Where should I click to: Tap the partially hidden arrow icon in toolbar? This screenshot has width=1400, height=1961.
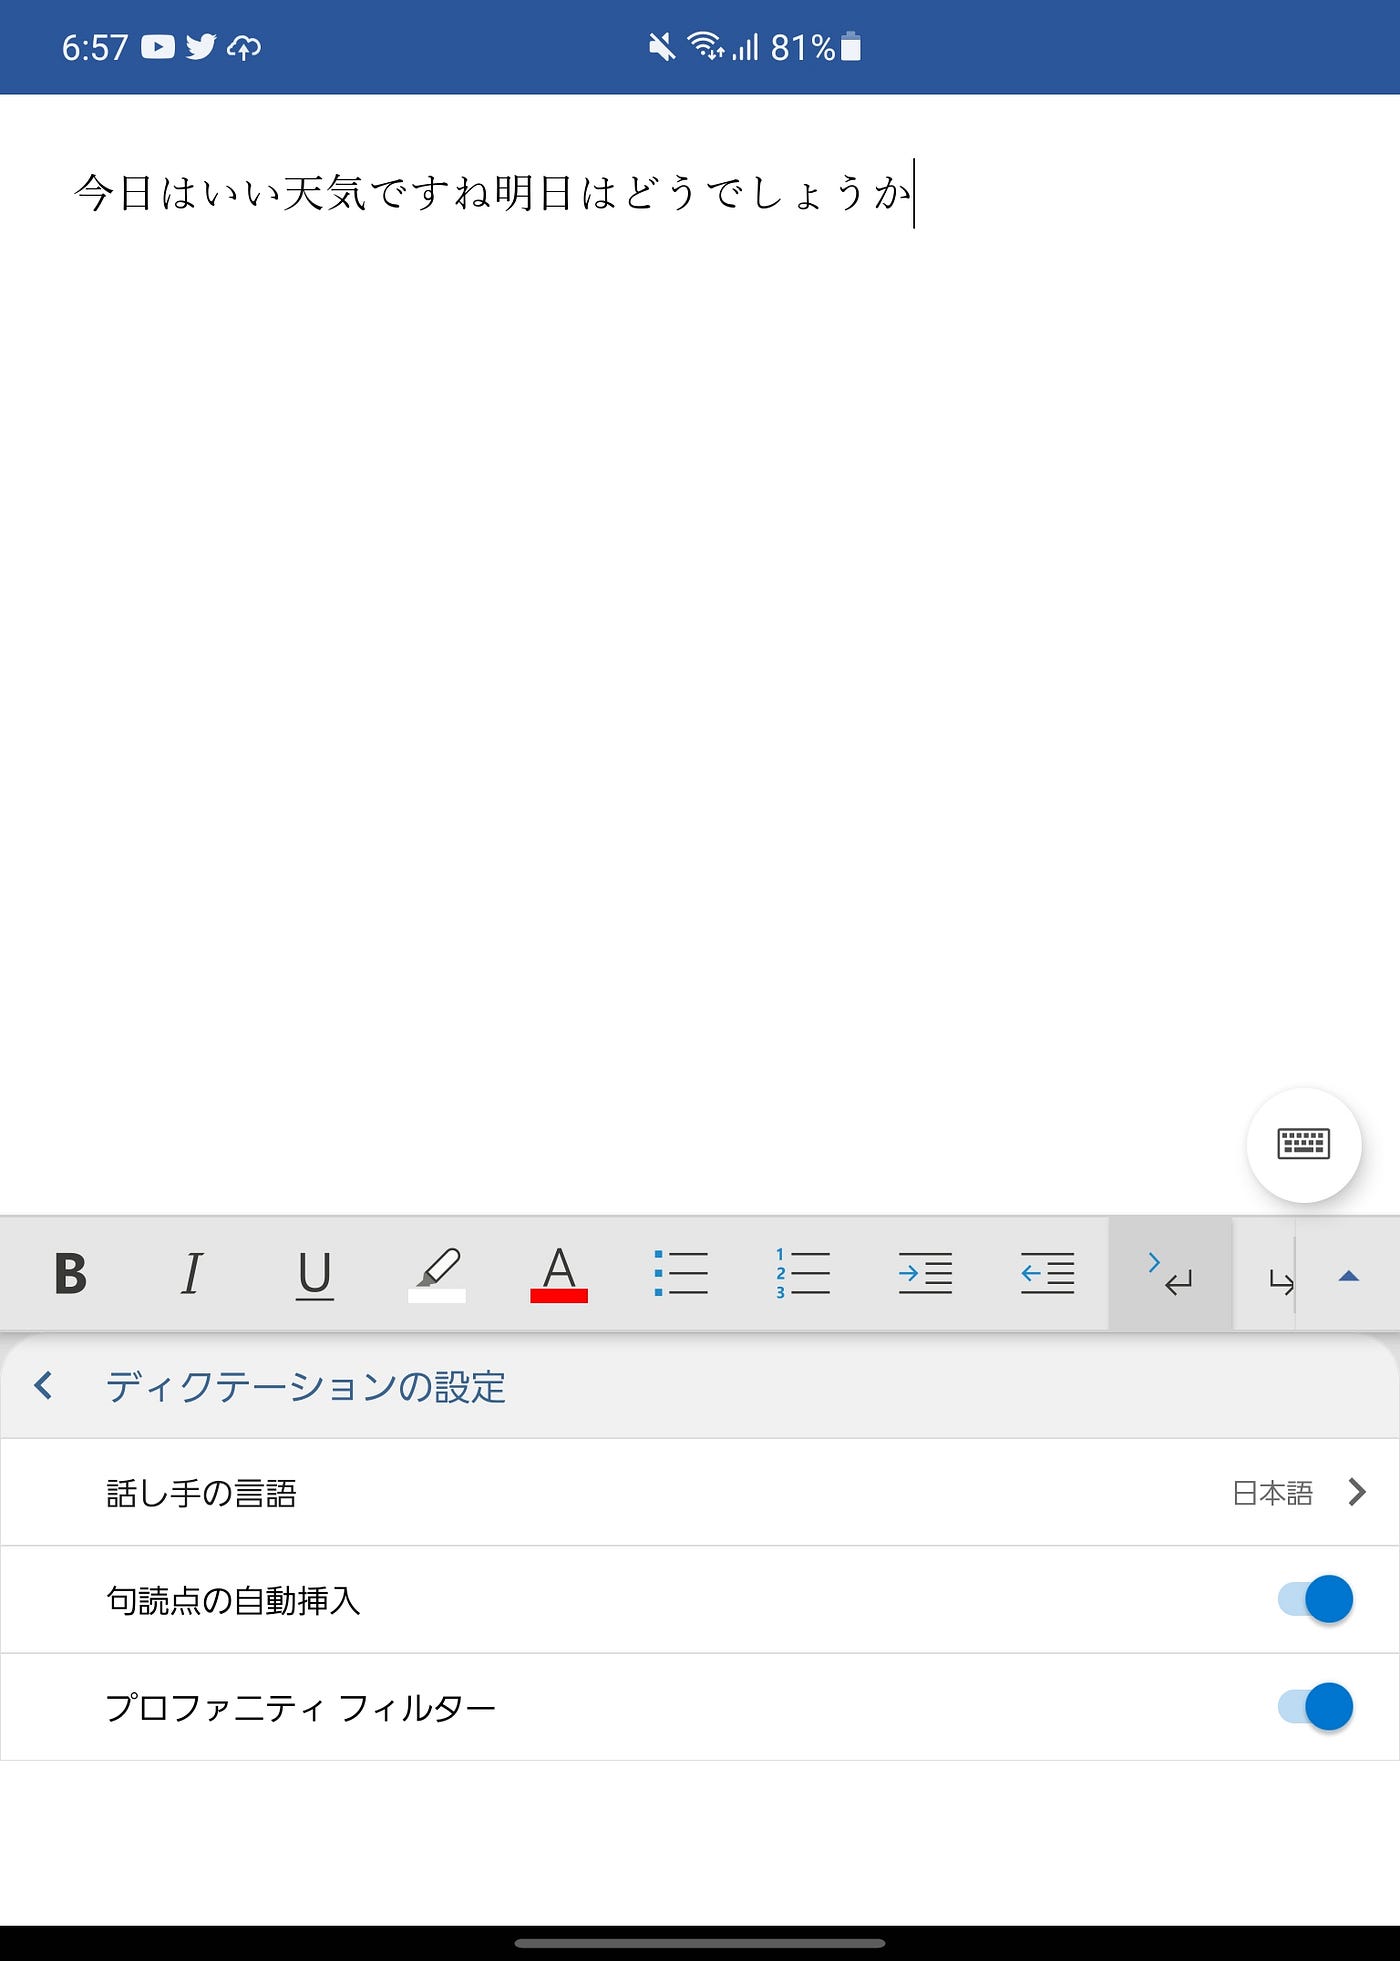click(1281, 1281)
